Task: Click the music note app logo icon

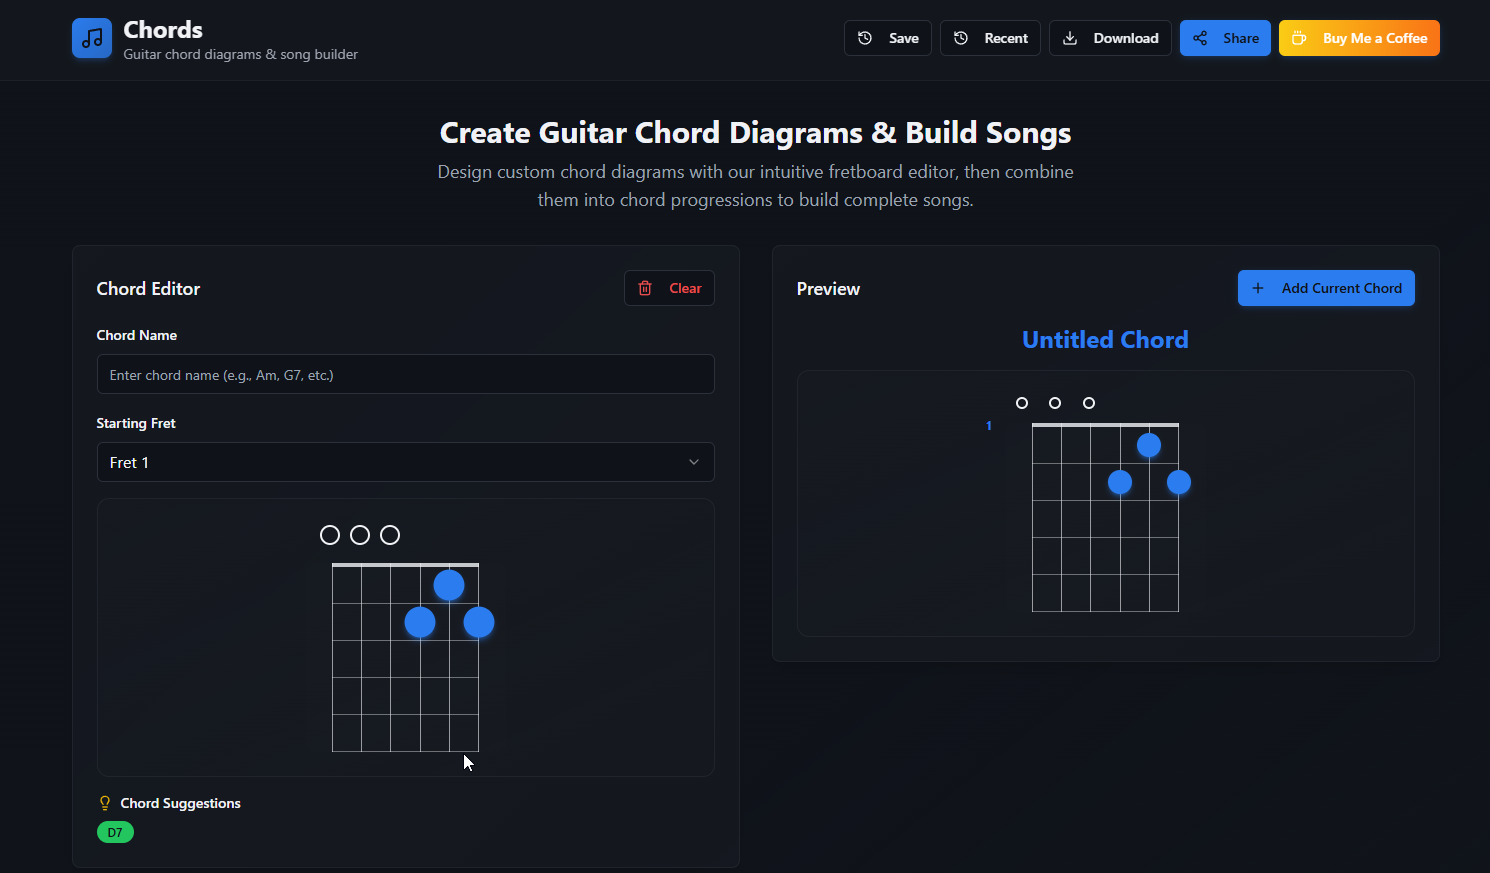Action: pyautogui.click(x=91, y=38)
